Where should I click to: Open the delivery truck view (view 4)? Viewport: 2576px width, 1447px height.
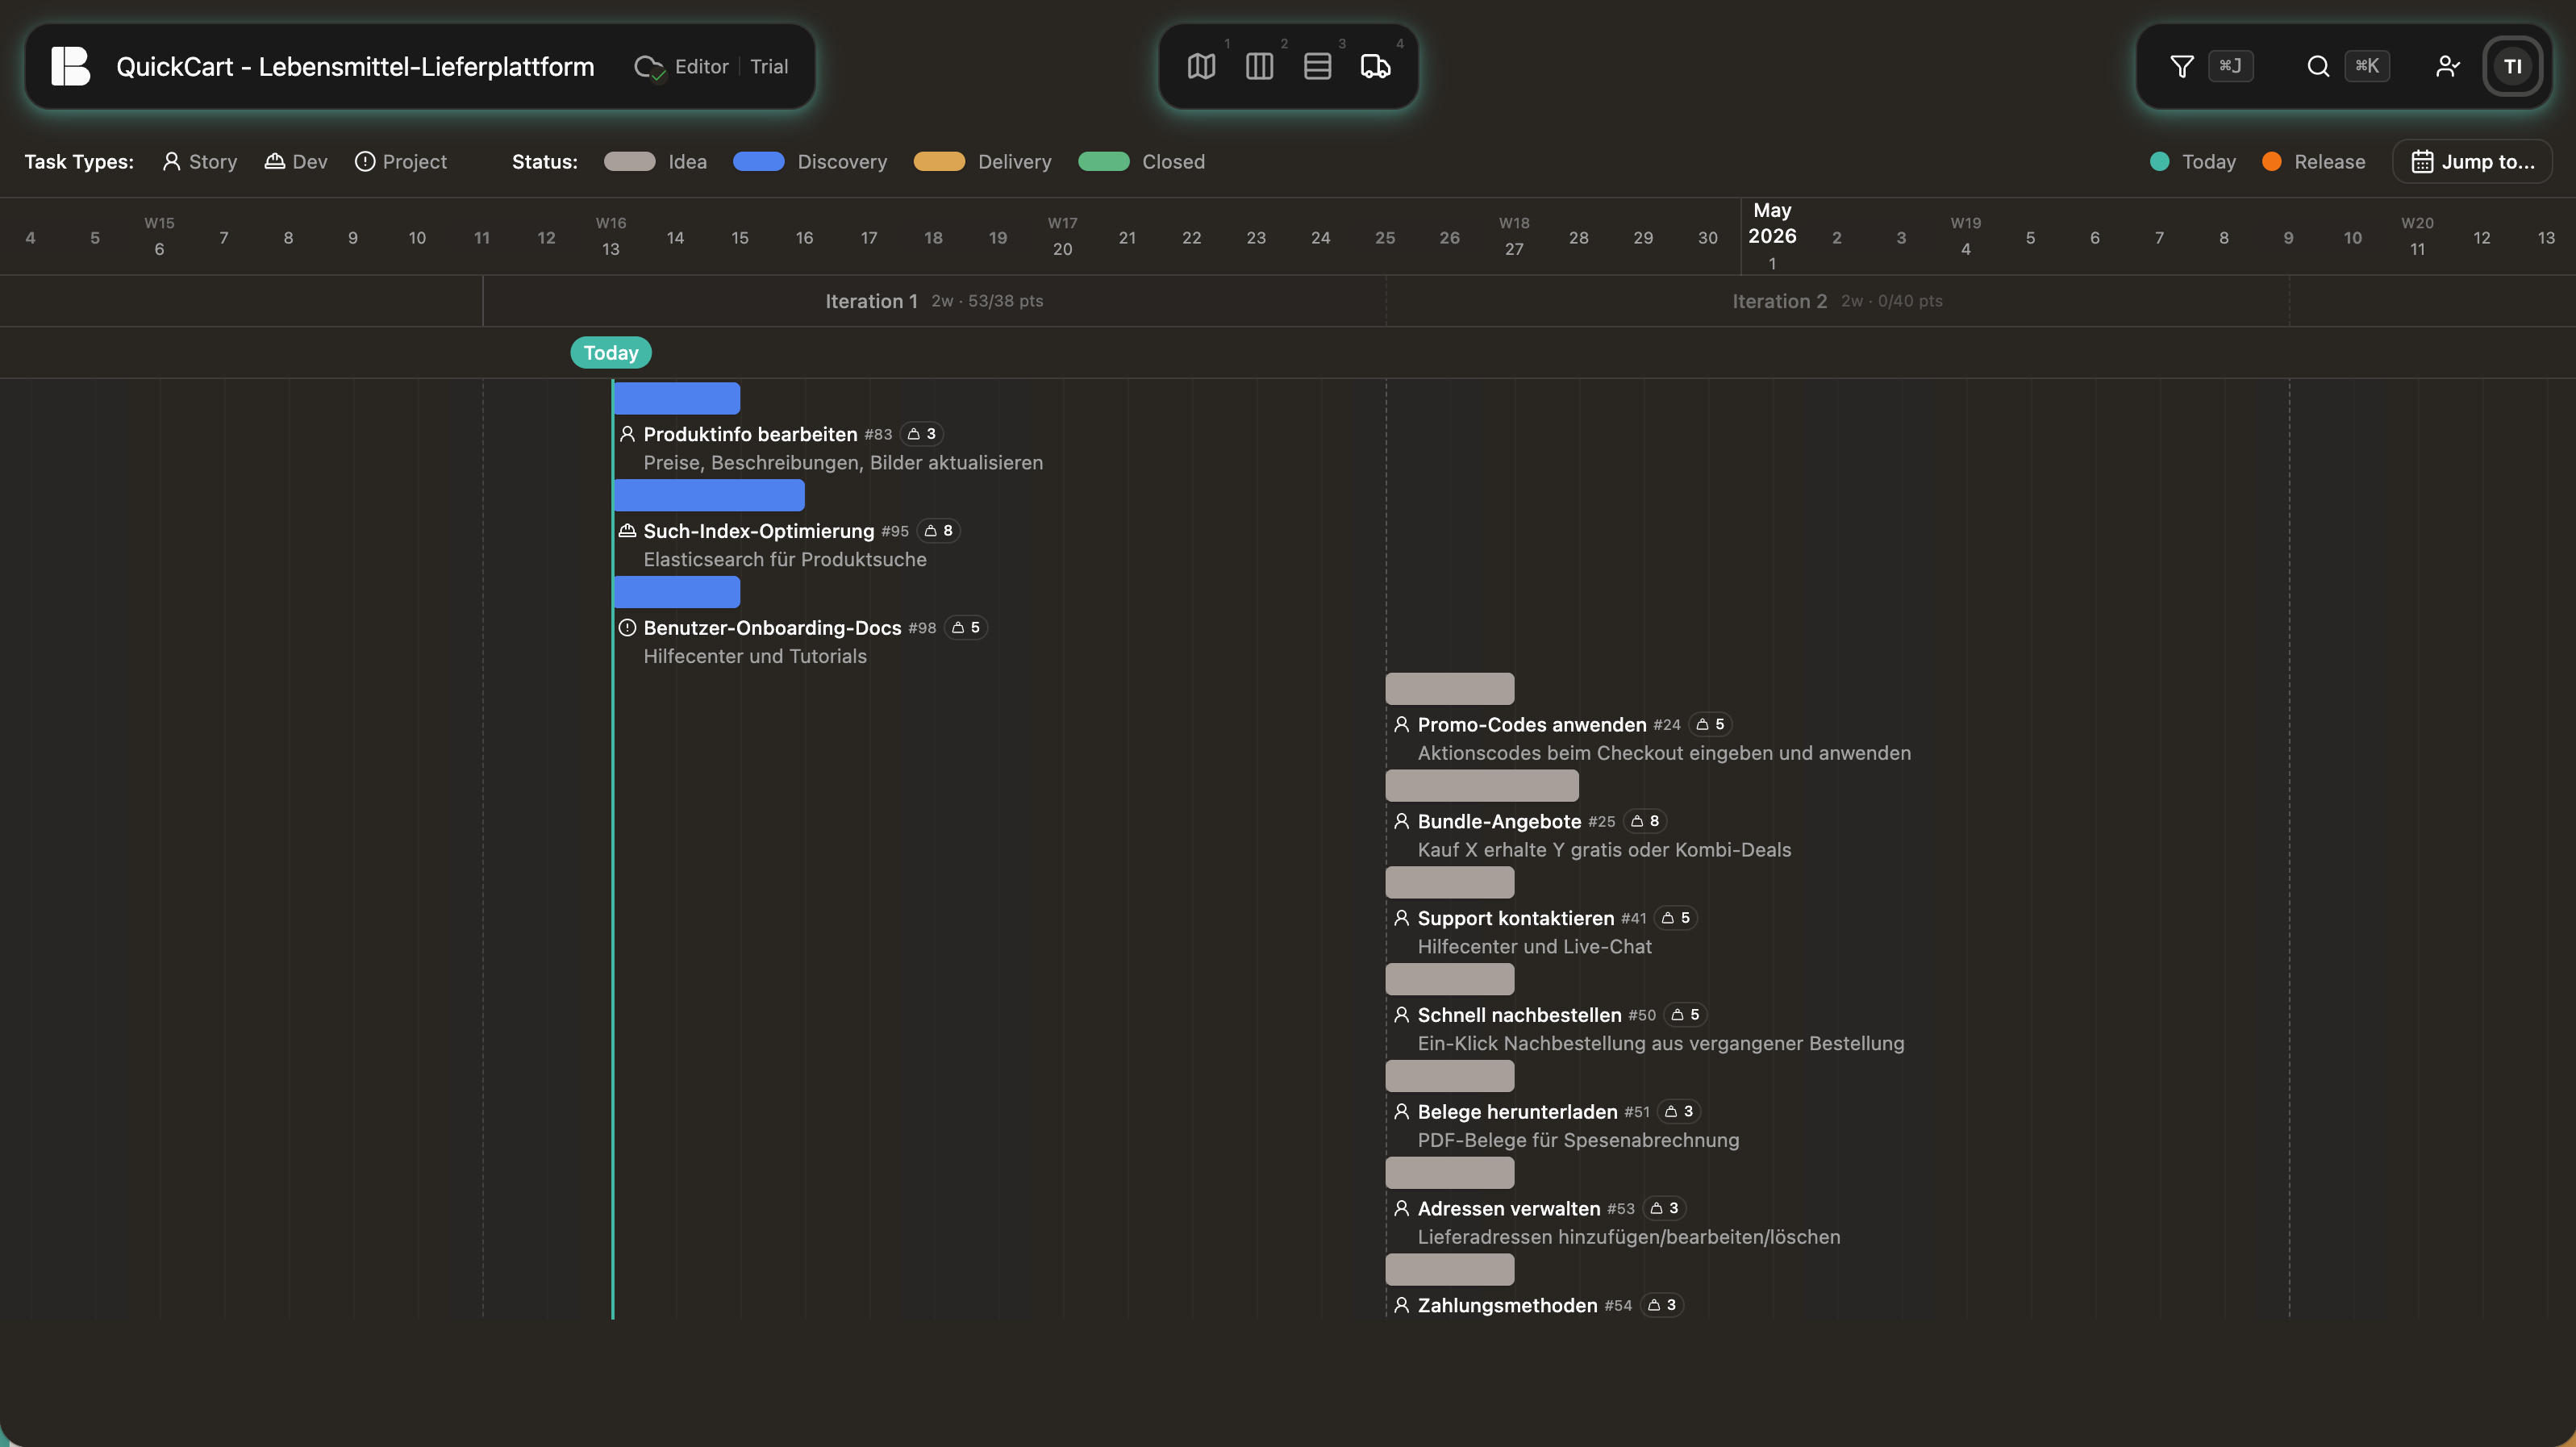pyautogui.click(x=1375, y=66)
